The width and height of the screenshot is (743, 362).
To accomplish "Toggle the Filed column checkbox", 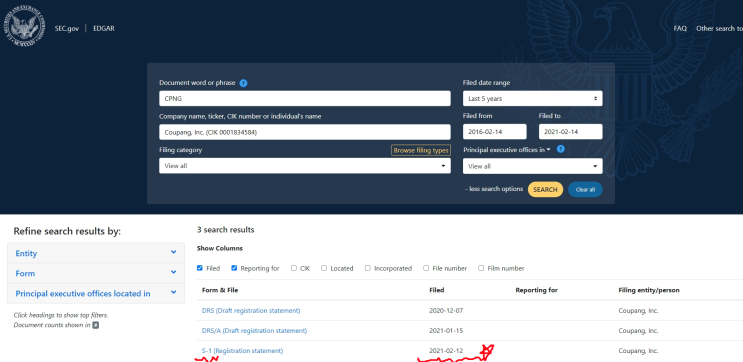I will (x=199, y=268).
